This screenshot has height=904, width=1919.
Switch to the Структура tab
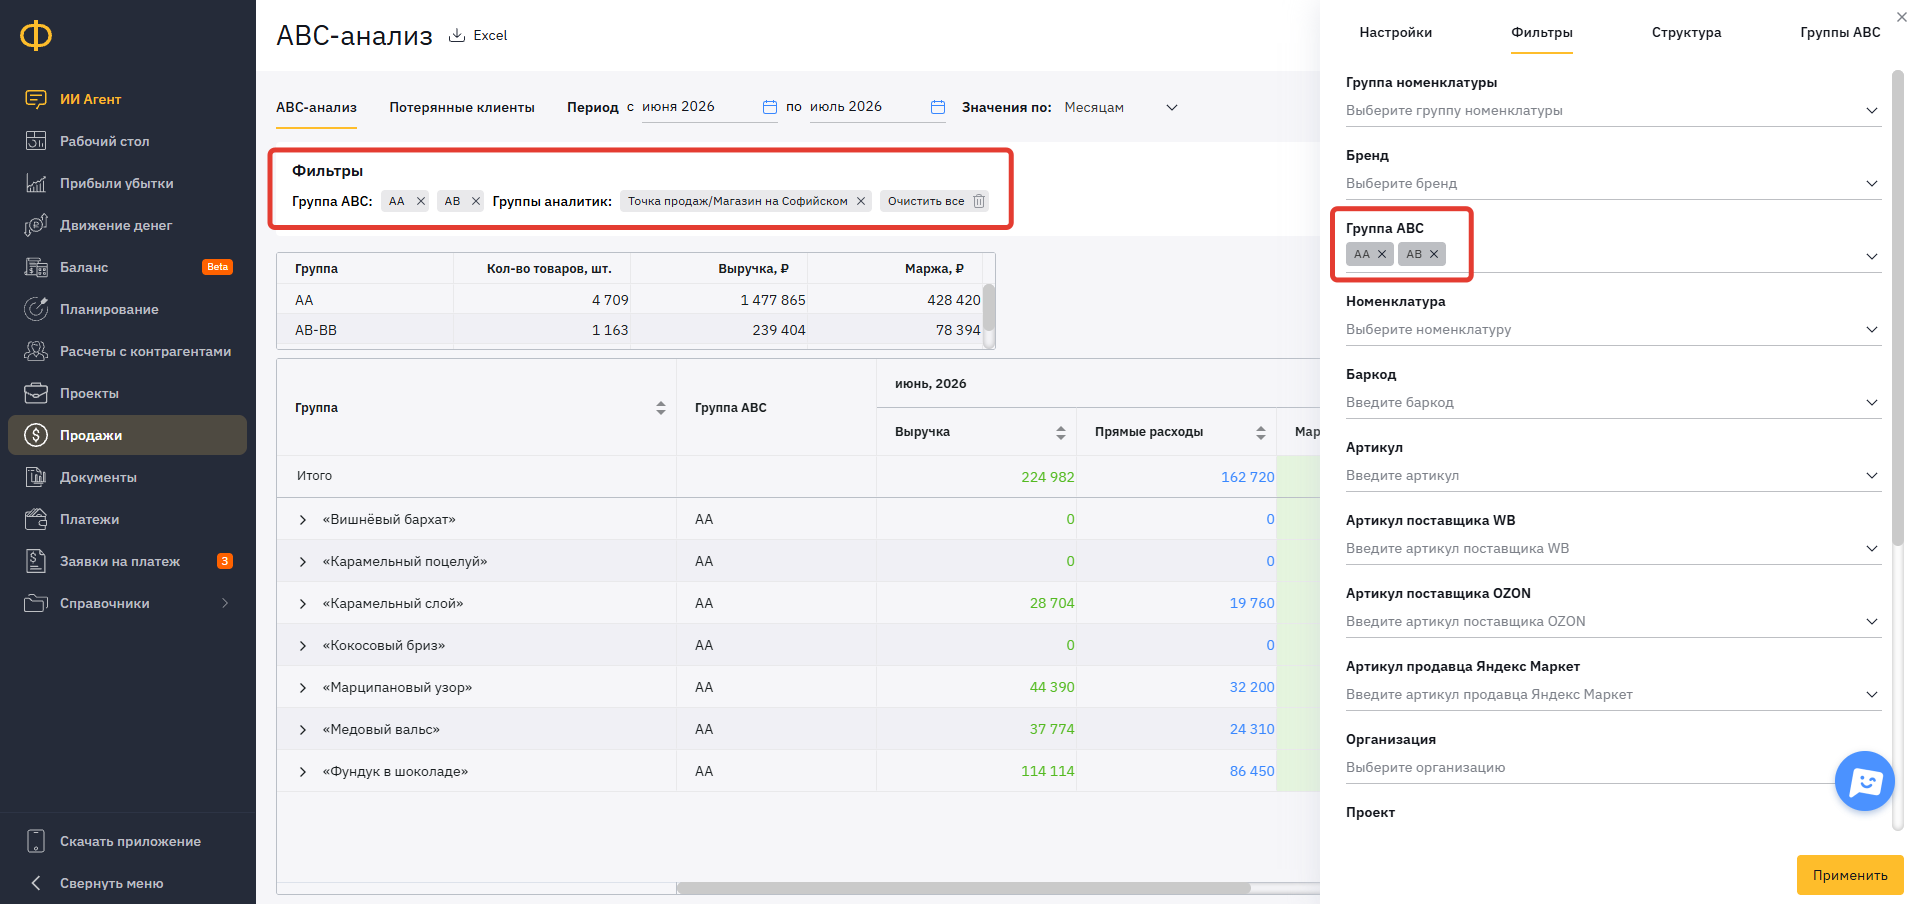click(1686, 33)
